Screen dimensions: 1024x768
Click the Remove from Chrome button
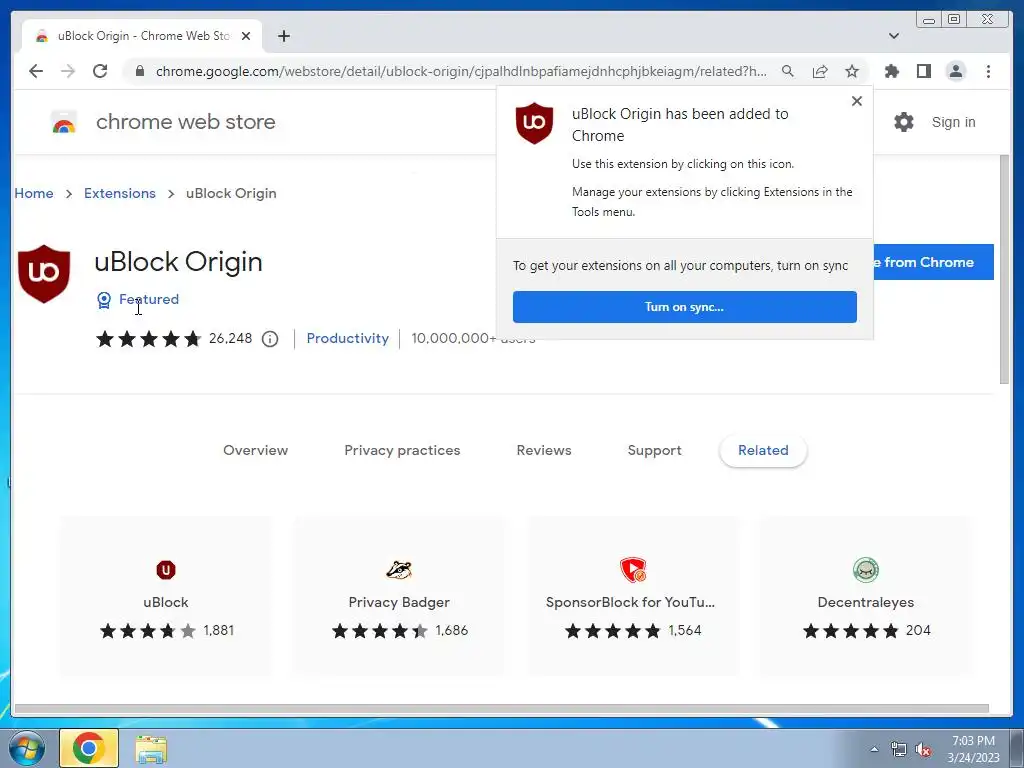[x=933, y=262]
